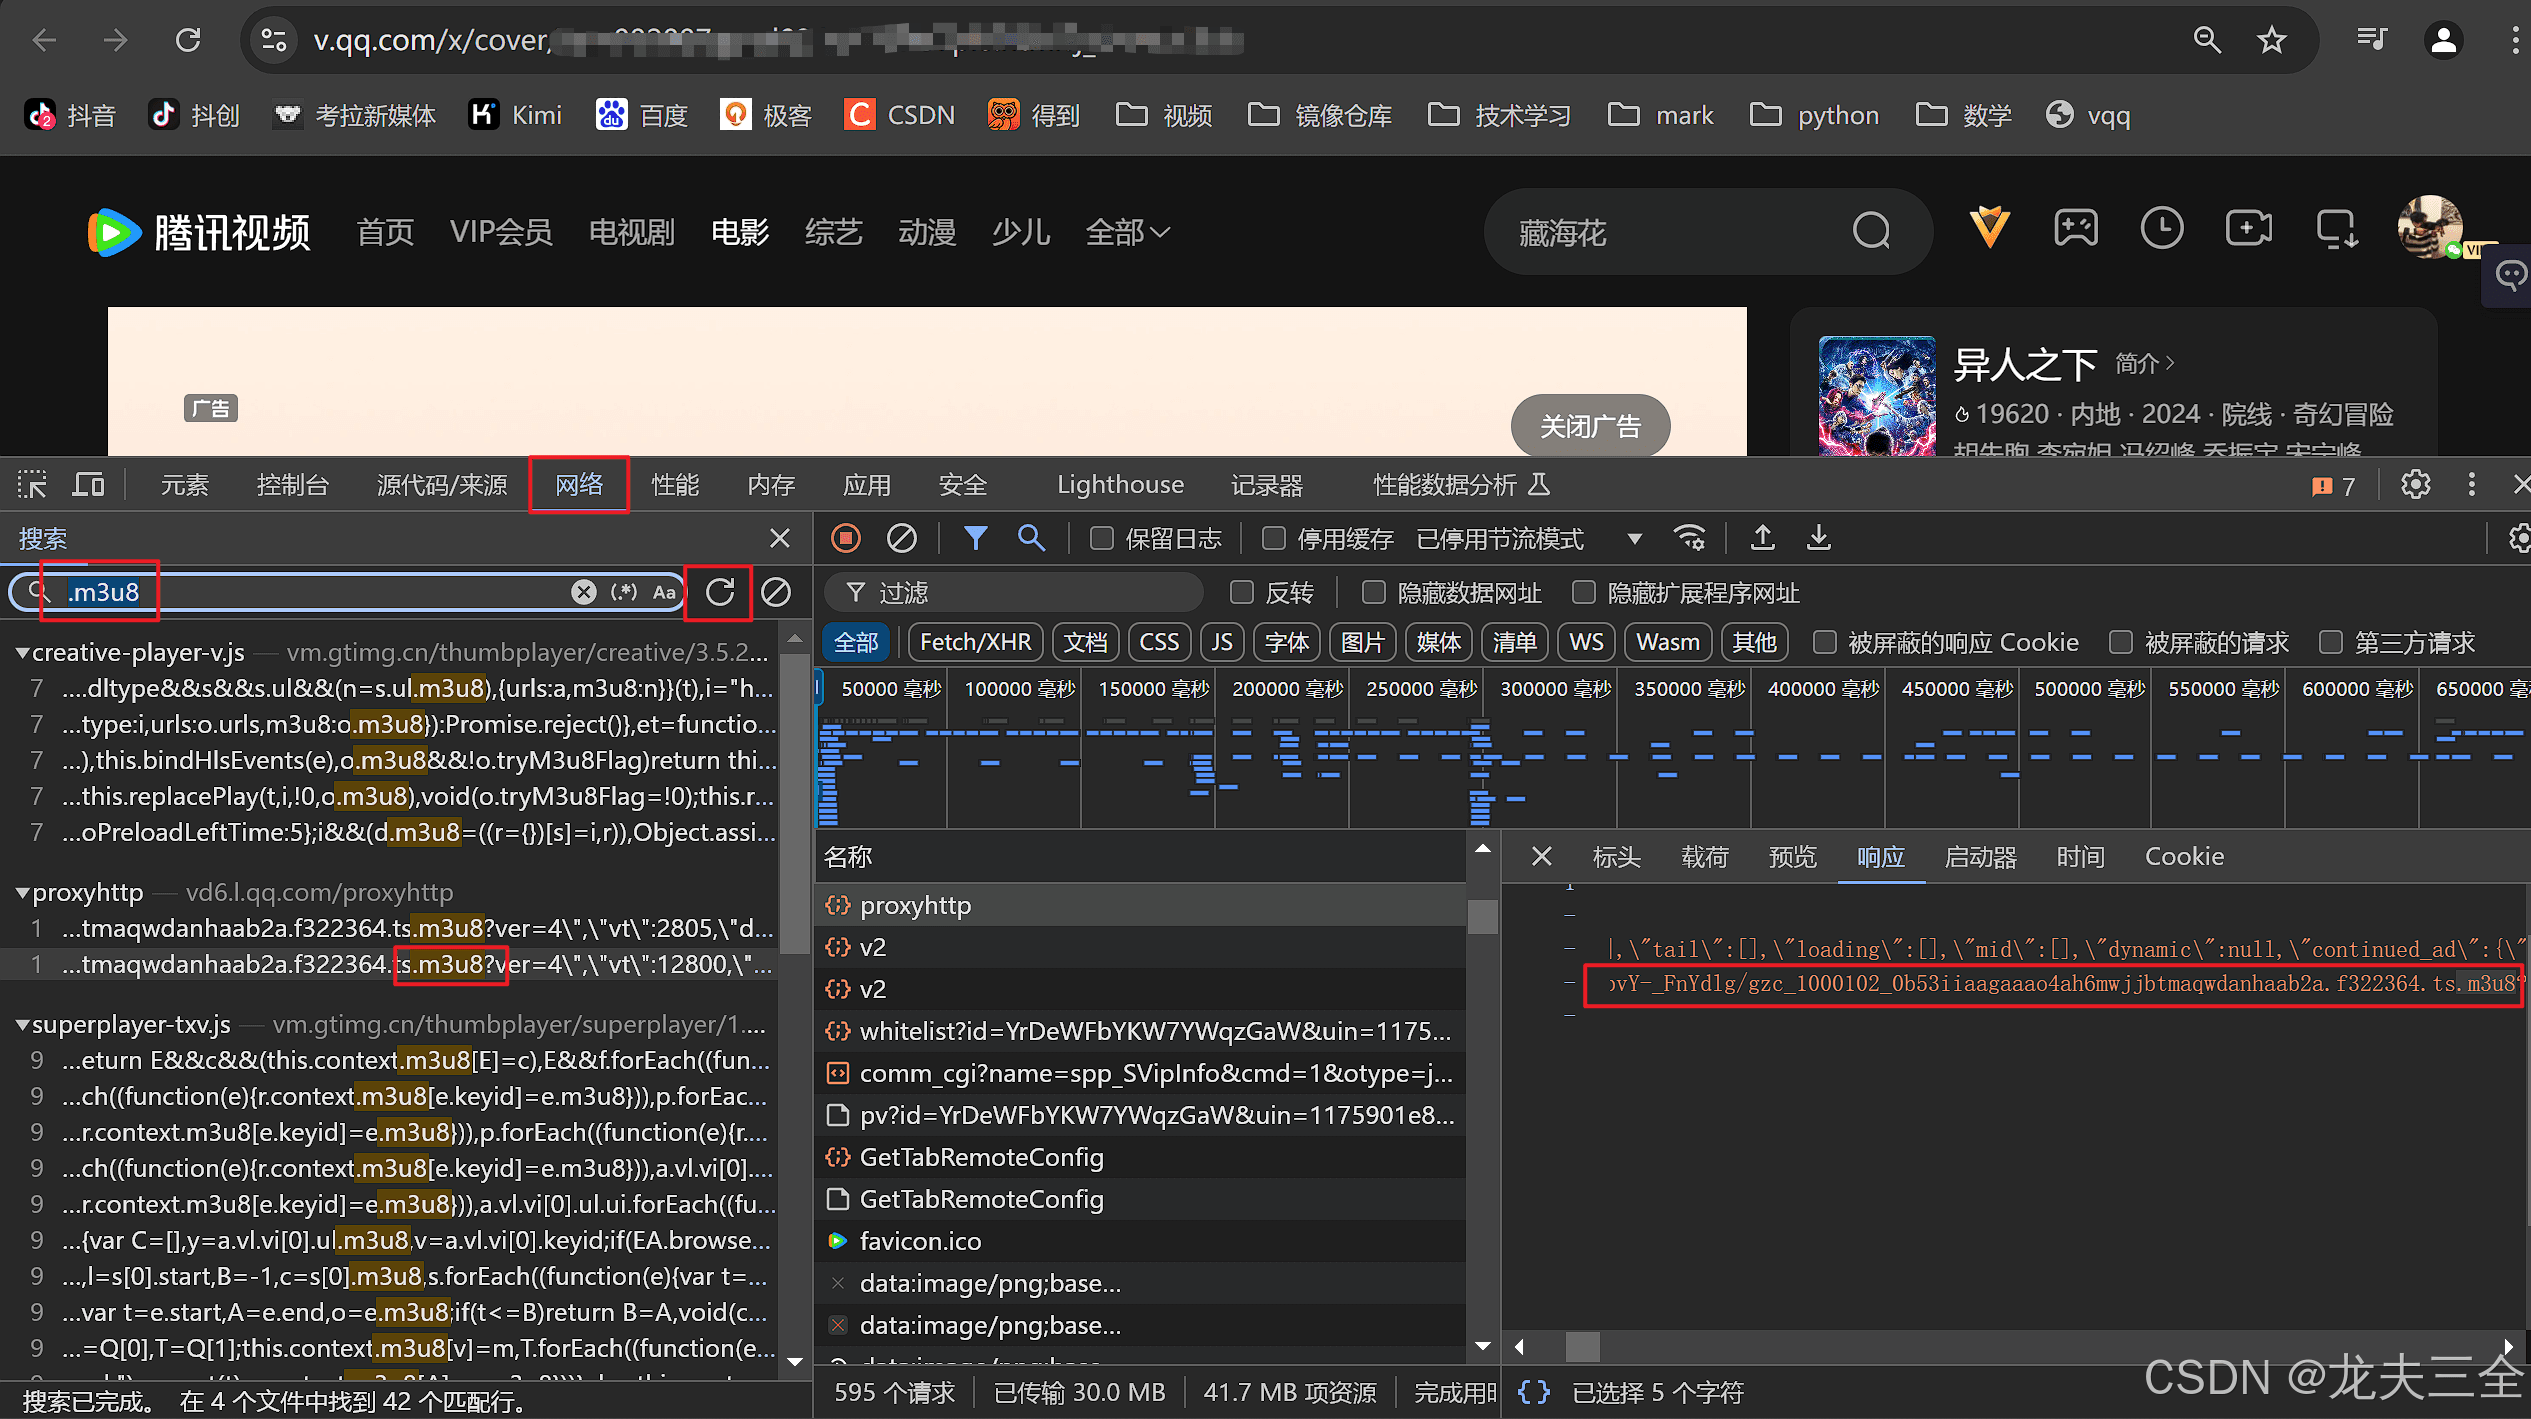The height and width of the screenshot is (1419, 2531).
Task: Click the upload video plus icon
Action: pos(2249,228)
